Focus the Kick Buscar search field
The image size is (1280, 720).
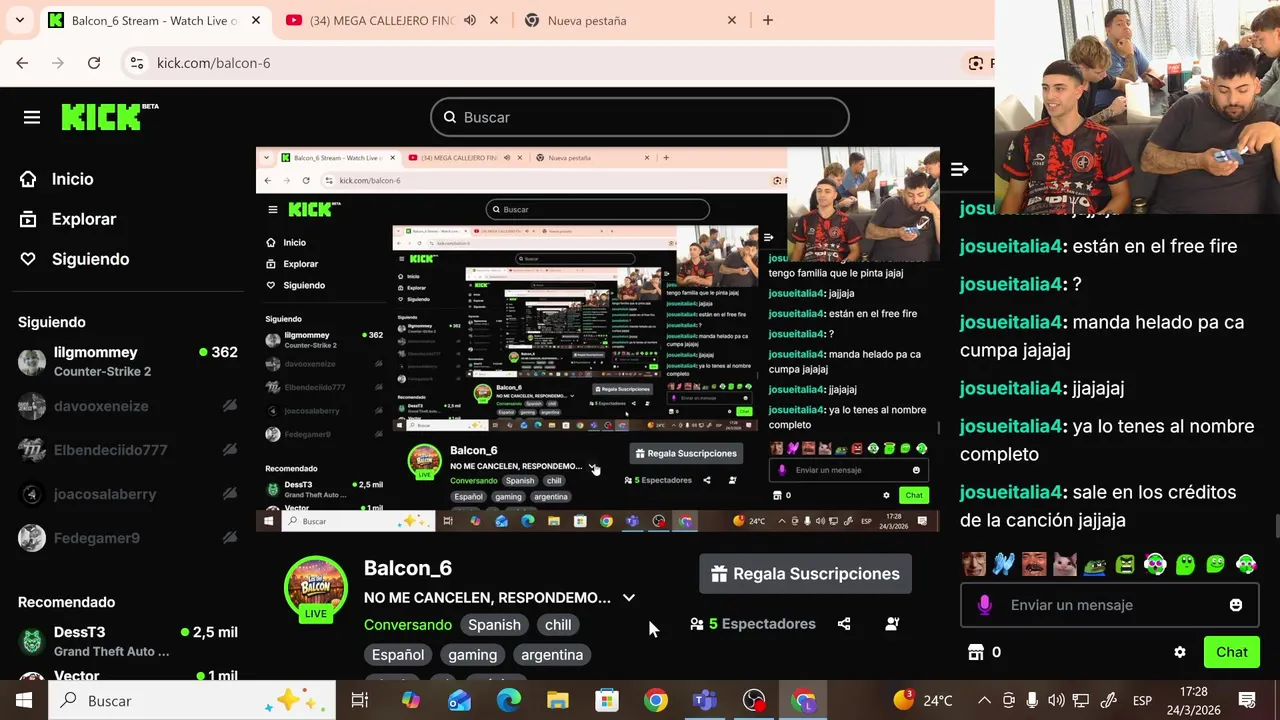pos(640,117)
